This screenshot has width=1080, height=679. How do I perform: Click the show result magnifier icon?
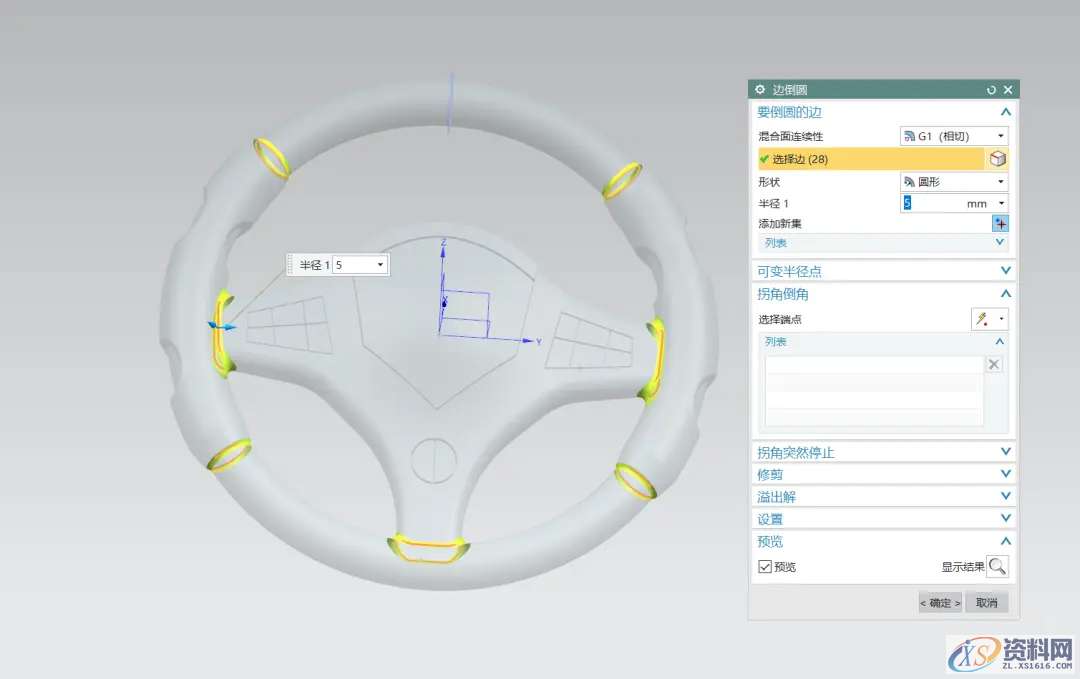tap(997, 567)
